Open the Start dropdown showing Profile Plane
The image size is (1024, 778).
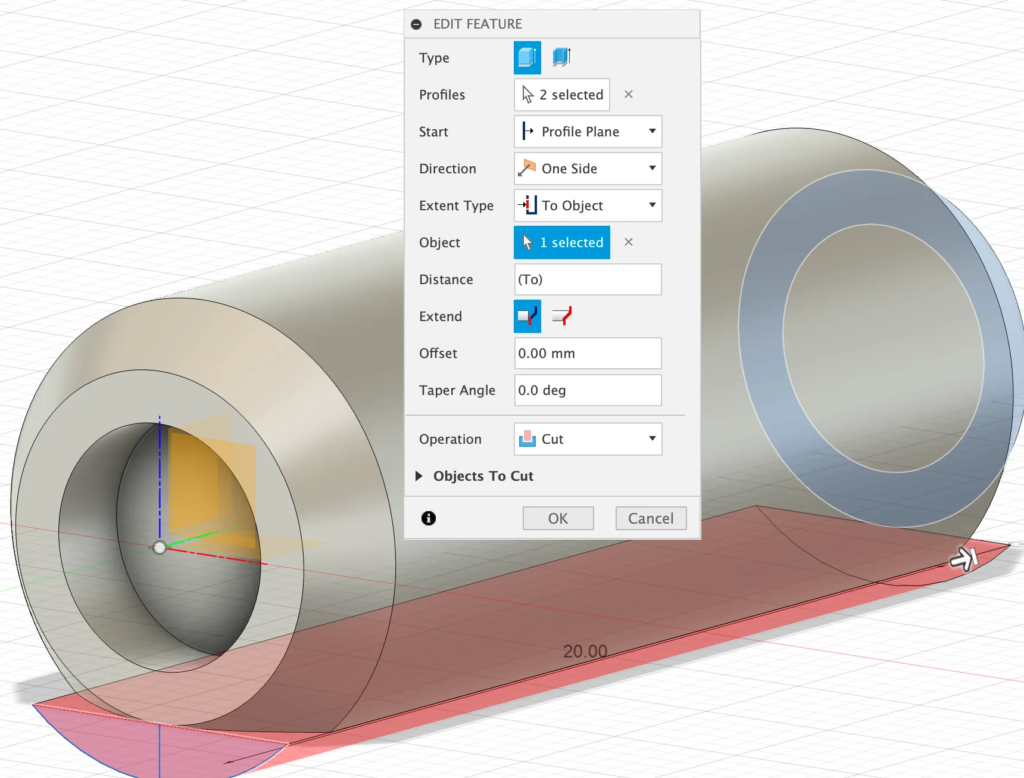click(x=588, y=132)
